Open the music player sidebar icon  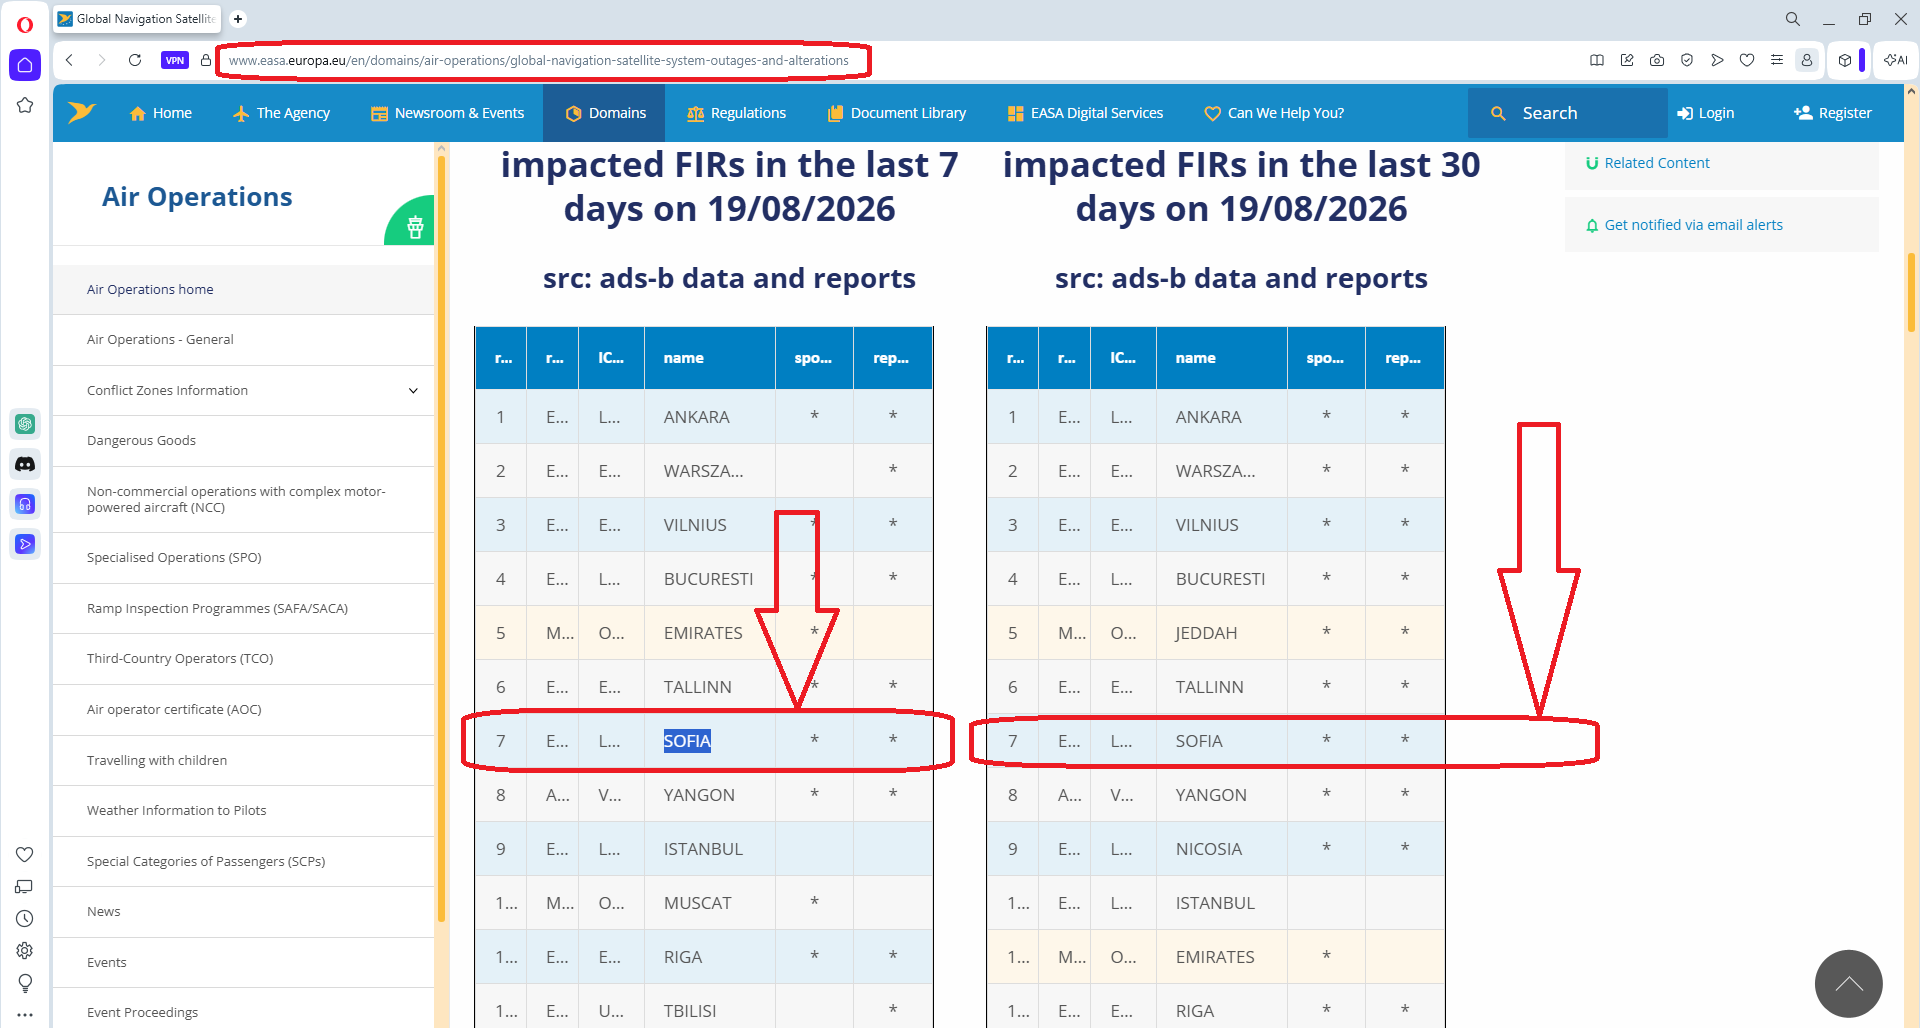25,504
